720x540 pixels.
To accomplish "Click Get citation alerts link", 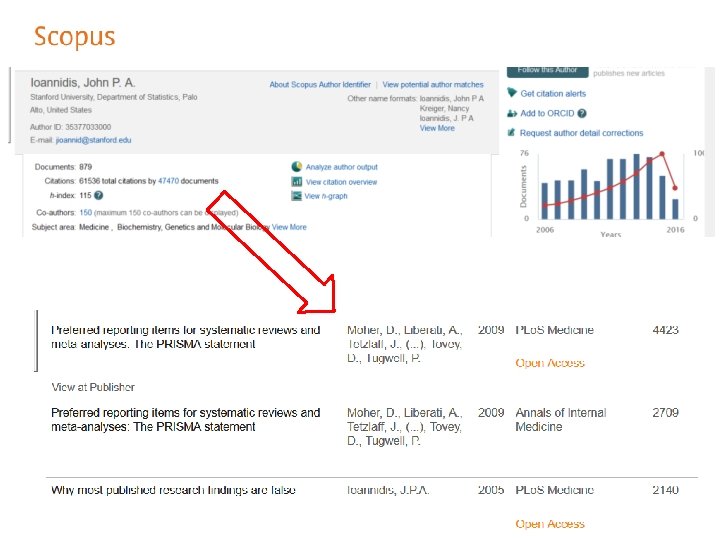I will [553, 94].
